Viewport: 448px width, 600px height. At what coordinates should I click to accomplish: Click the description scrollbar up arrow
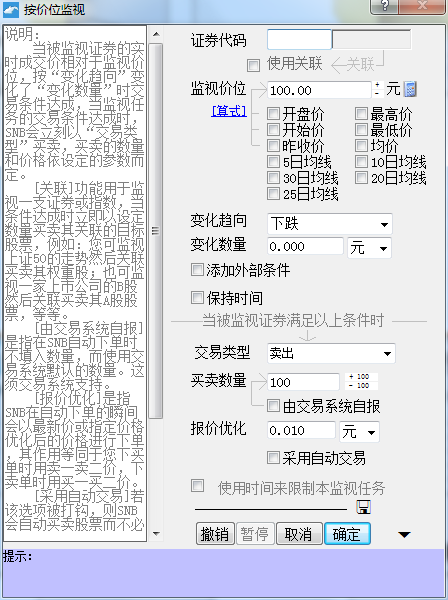tap(156, 34)
